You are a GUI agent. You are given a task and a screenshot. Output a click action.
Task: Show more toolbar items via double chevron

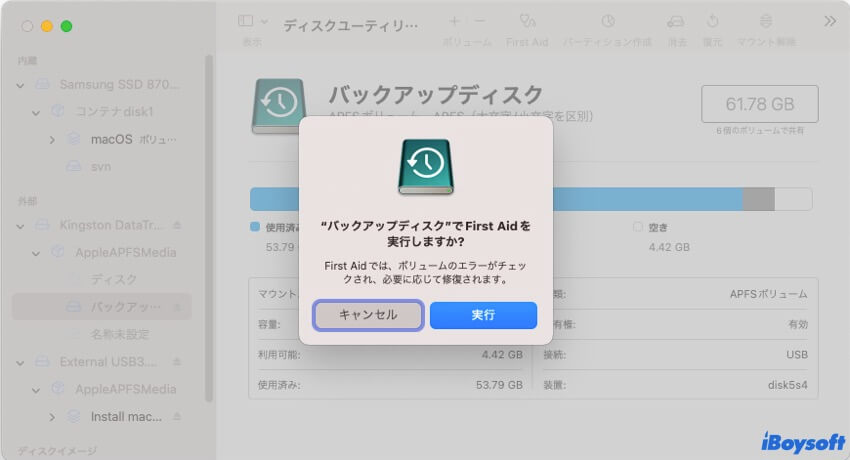click(x=830, y=21)
